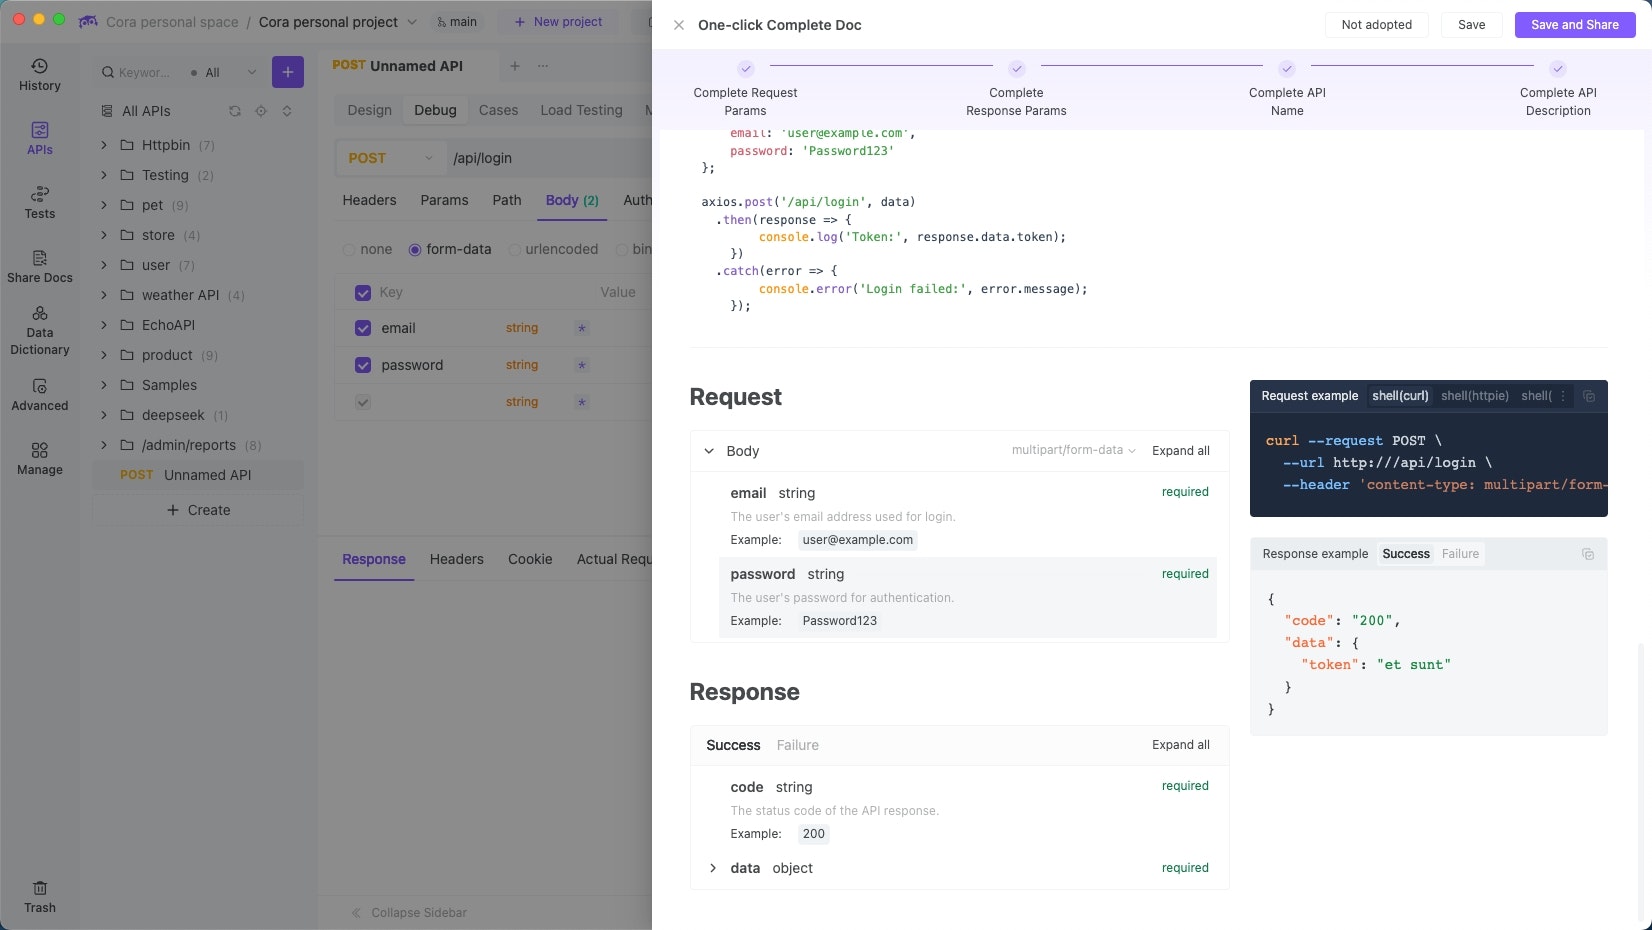Screen dimensions: 1652x930
Task: Expand the Testing folder
Action: tap(103, 175)
